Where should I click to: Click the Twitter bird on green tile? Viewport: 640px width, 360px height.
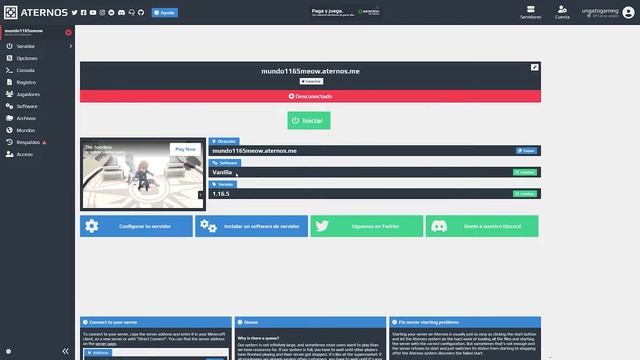click(322, 226)
